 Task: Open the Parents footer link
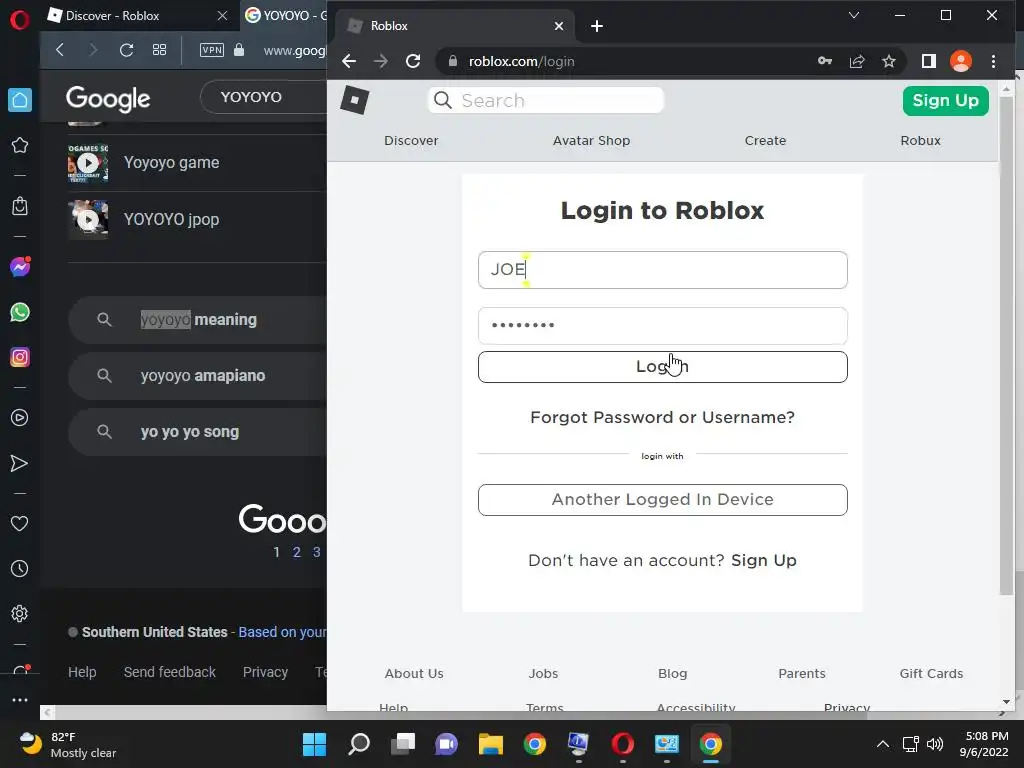[x=801, y=673]
